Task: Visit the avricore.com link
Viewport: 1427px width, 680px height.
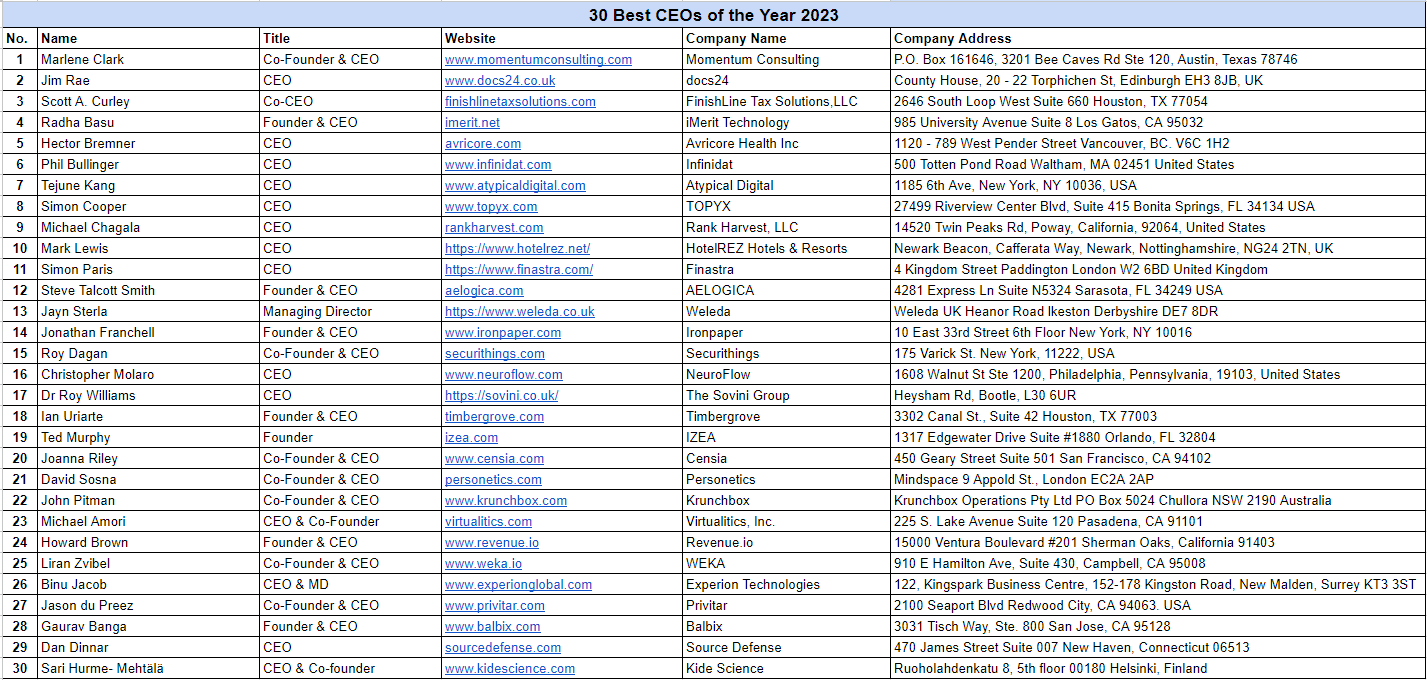Action: (x=483, y=143)
